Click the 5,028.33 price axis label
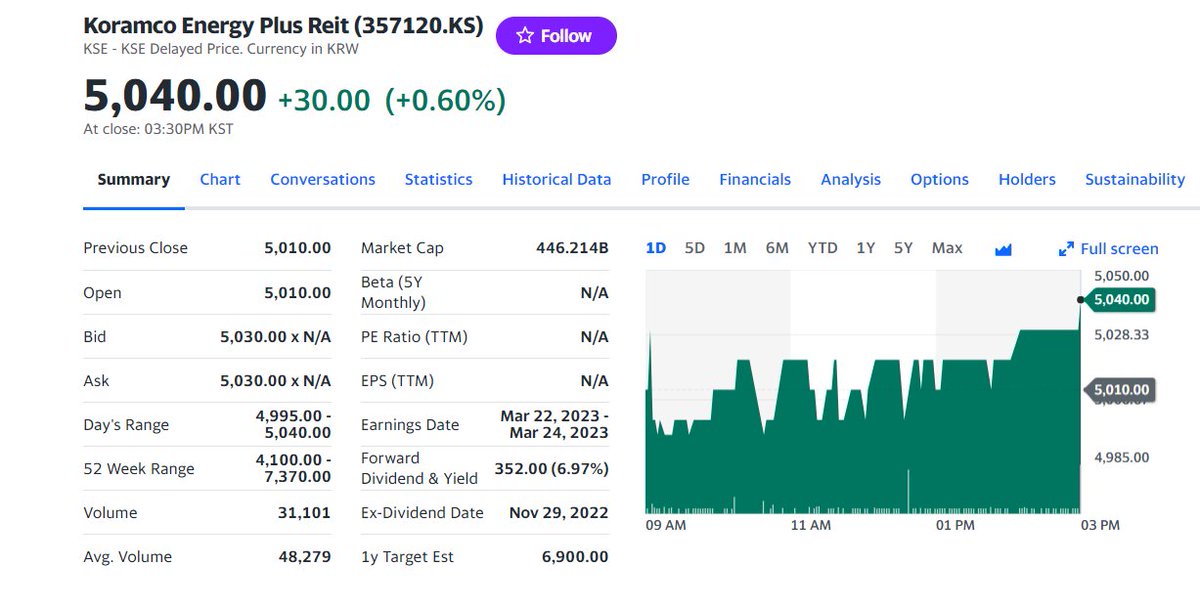Screen dimensions: 1200x609 click(x=1121, y=334)
